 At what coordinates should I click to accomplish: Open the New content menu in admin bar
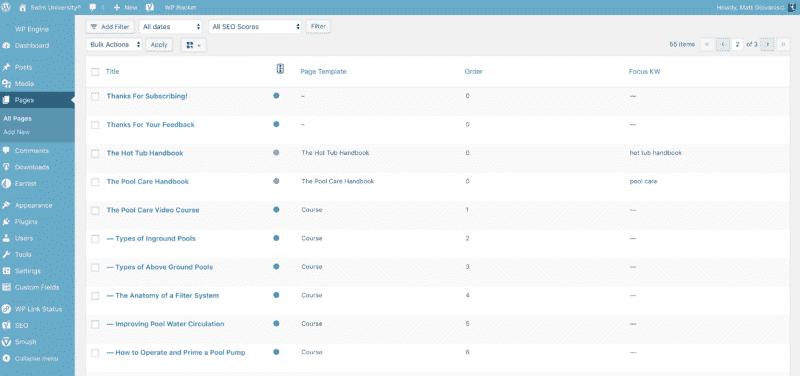click(x=126, y=8)
